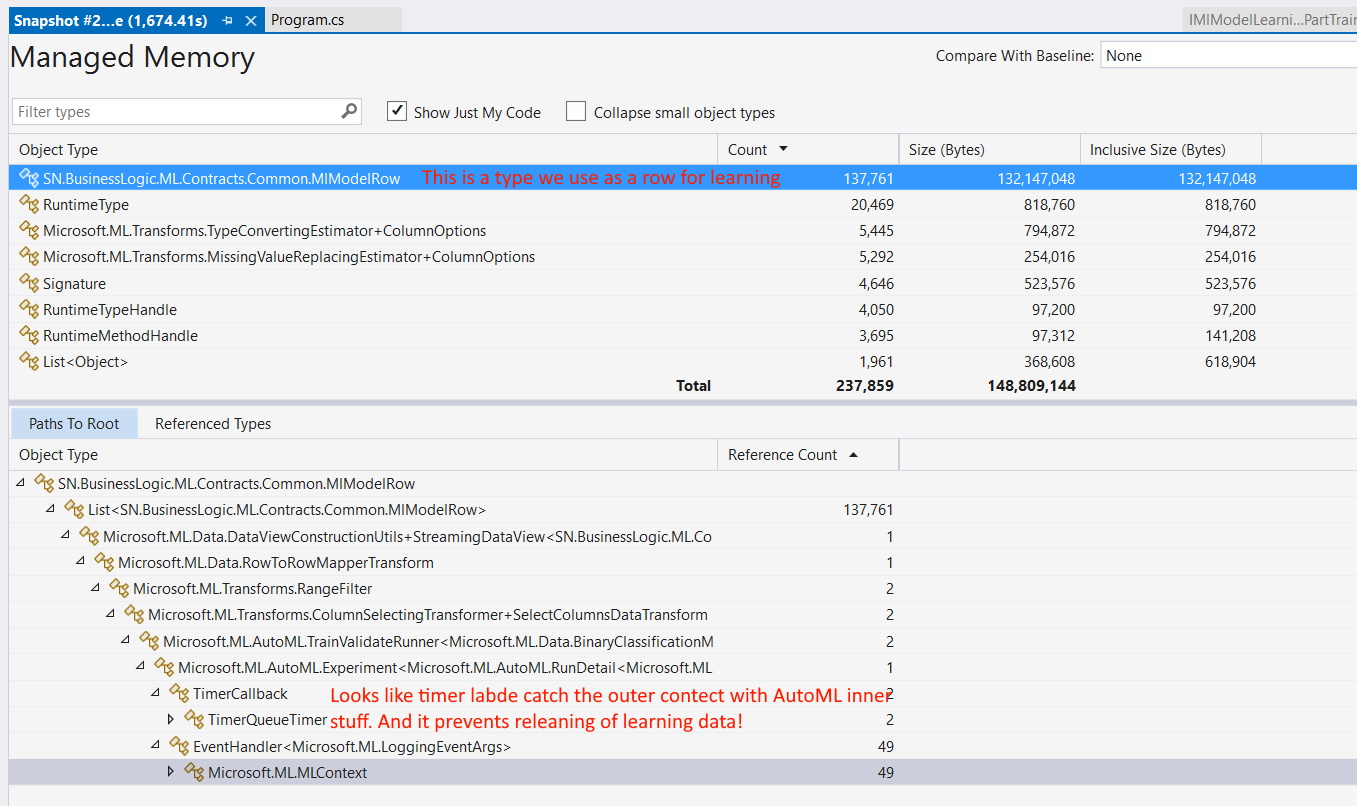Click the RangeFilter node icon
Screen dimensions: 1357x806
[119, 588]
